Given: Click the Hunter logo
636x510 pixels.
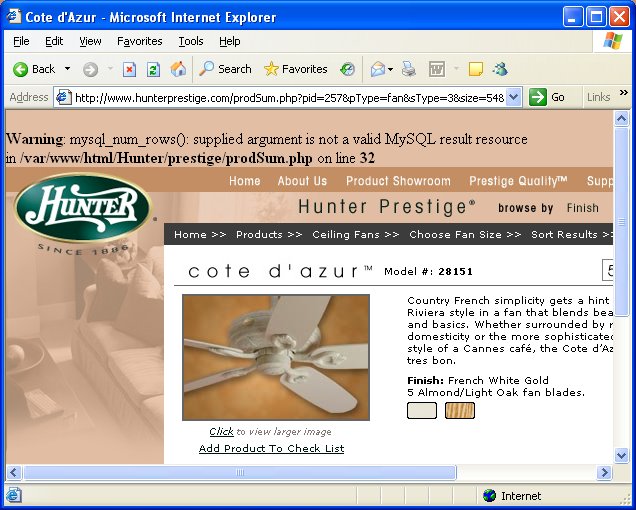Looking at the screenshot, I should (x=83, y=207).
